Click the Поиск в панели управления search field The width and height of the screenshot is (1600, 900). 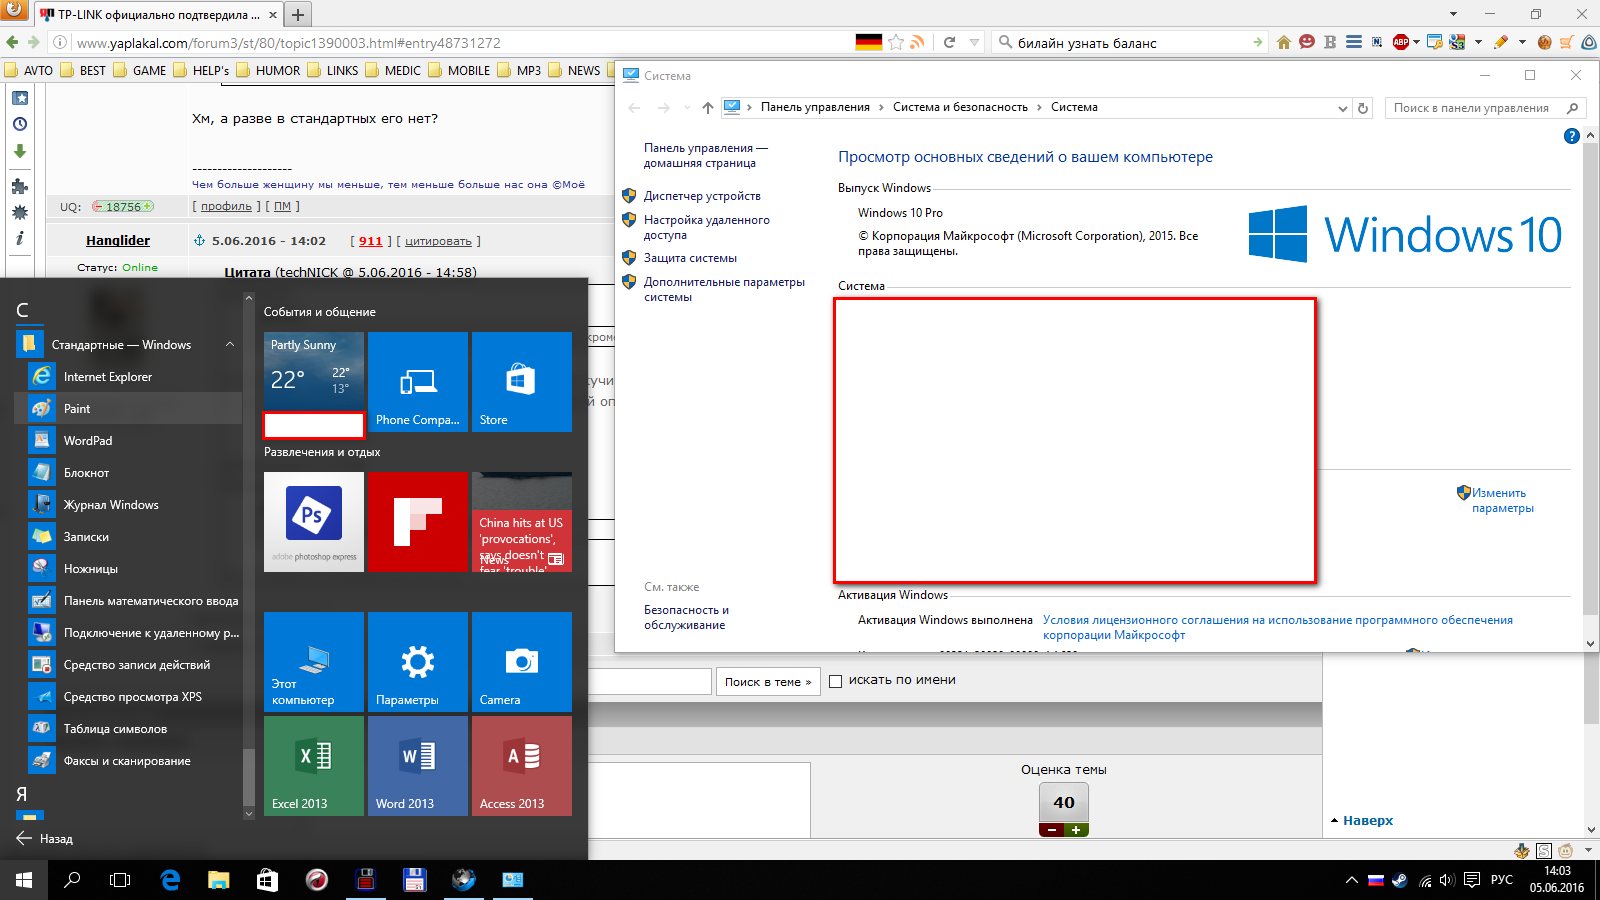click(x=1486, y=108)
